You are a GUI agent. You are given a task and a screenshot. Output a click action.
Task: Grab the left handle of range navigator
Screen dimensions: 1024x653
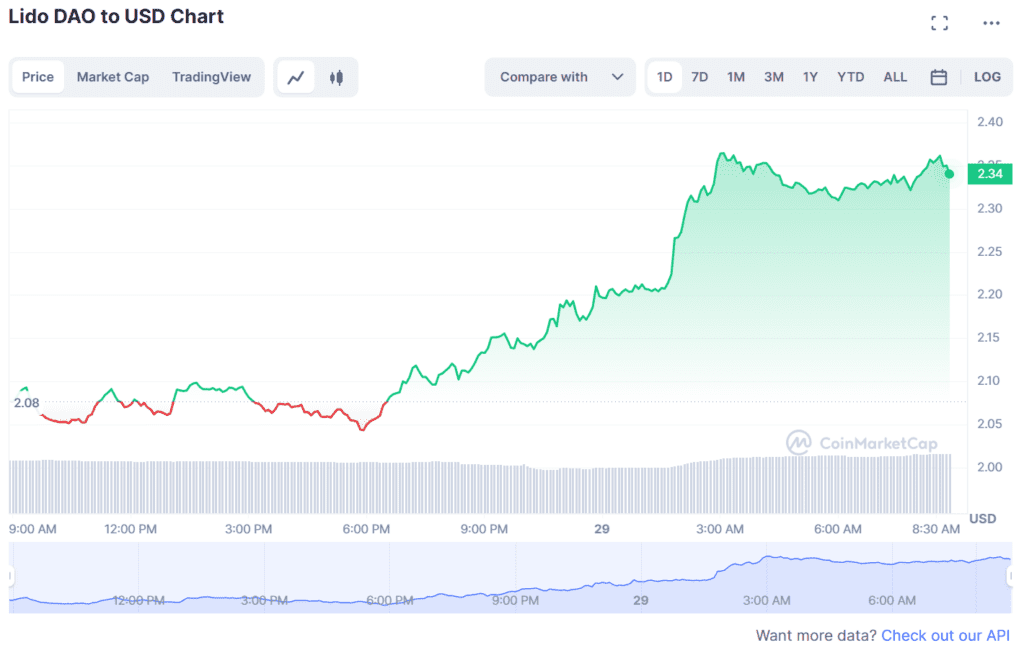coord(11,577)
